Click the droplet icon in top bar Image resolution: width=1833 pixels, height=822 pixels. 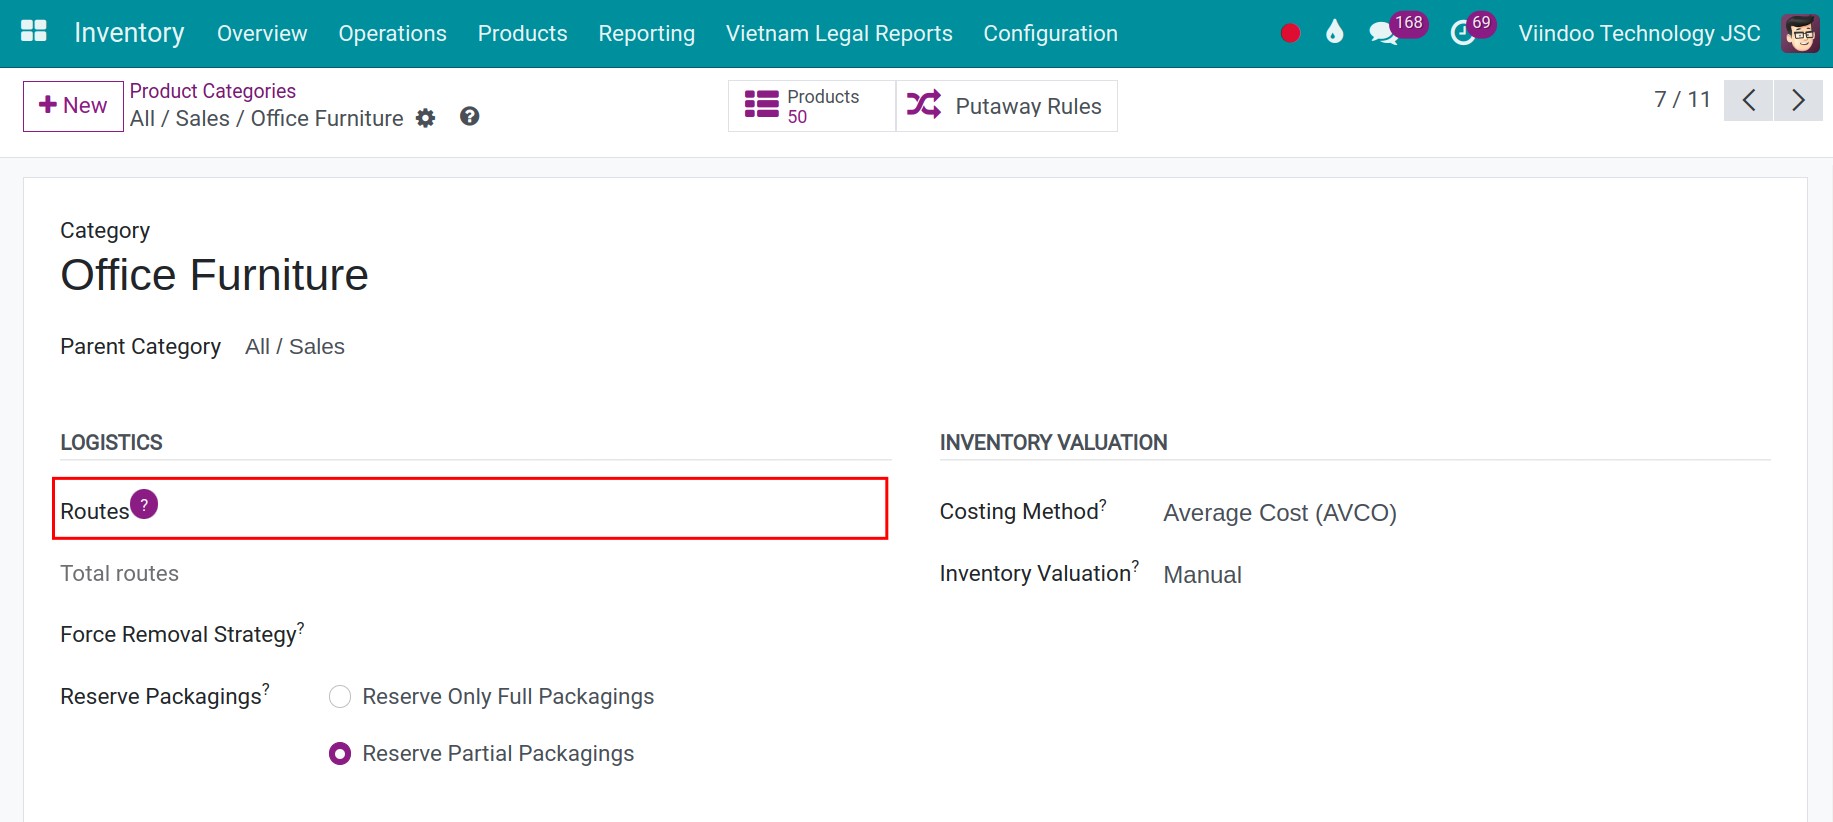pyautogui.click(x=1334, y=32)
